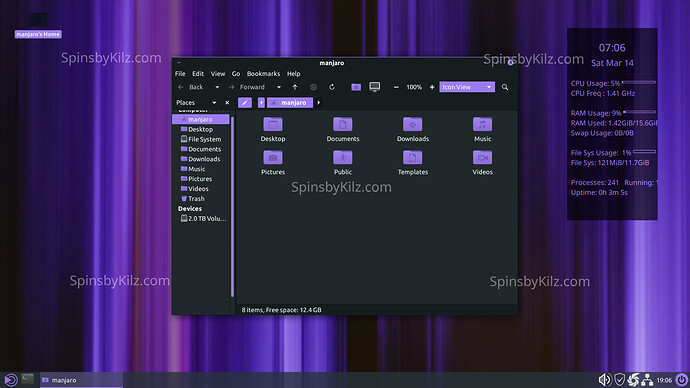This screenshot has height=388, width=690.
Task: Open the Pictures folder icon
Action: point(273,157)
